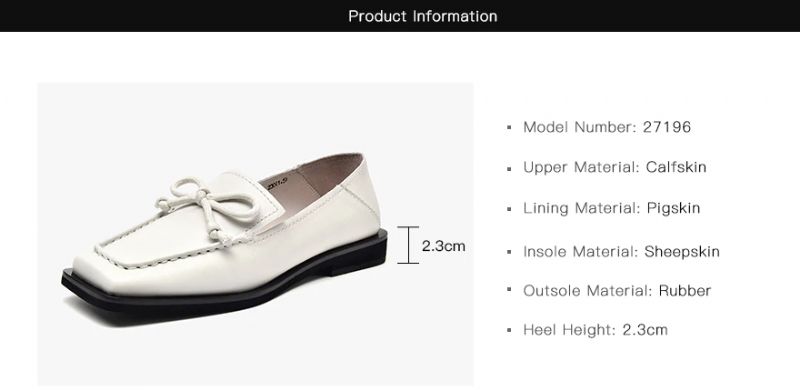The width and height of the screenshot is (800, 390).
Task: Select the Upper Material: Calfskin line
Action: point(614,167)
